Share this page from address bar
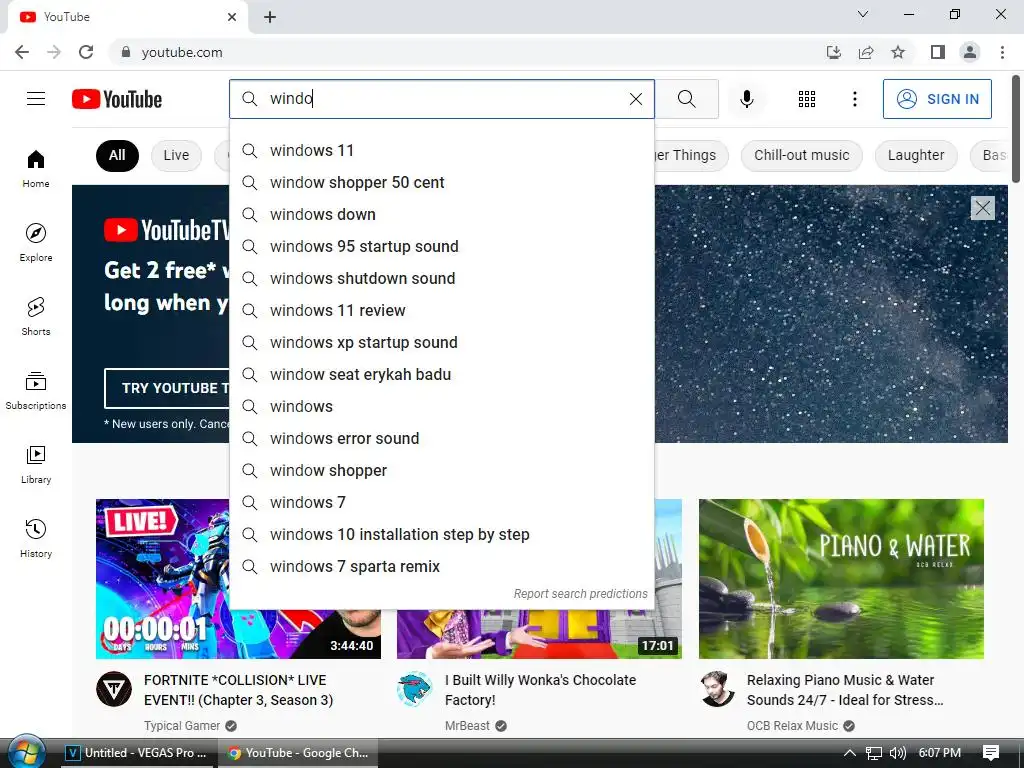Viewport: 1024px width, 768px height. point(866,52)
